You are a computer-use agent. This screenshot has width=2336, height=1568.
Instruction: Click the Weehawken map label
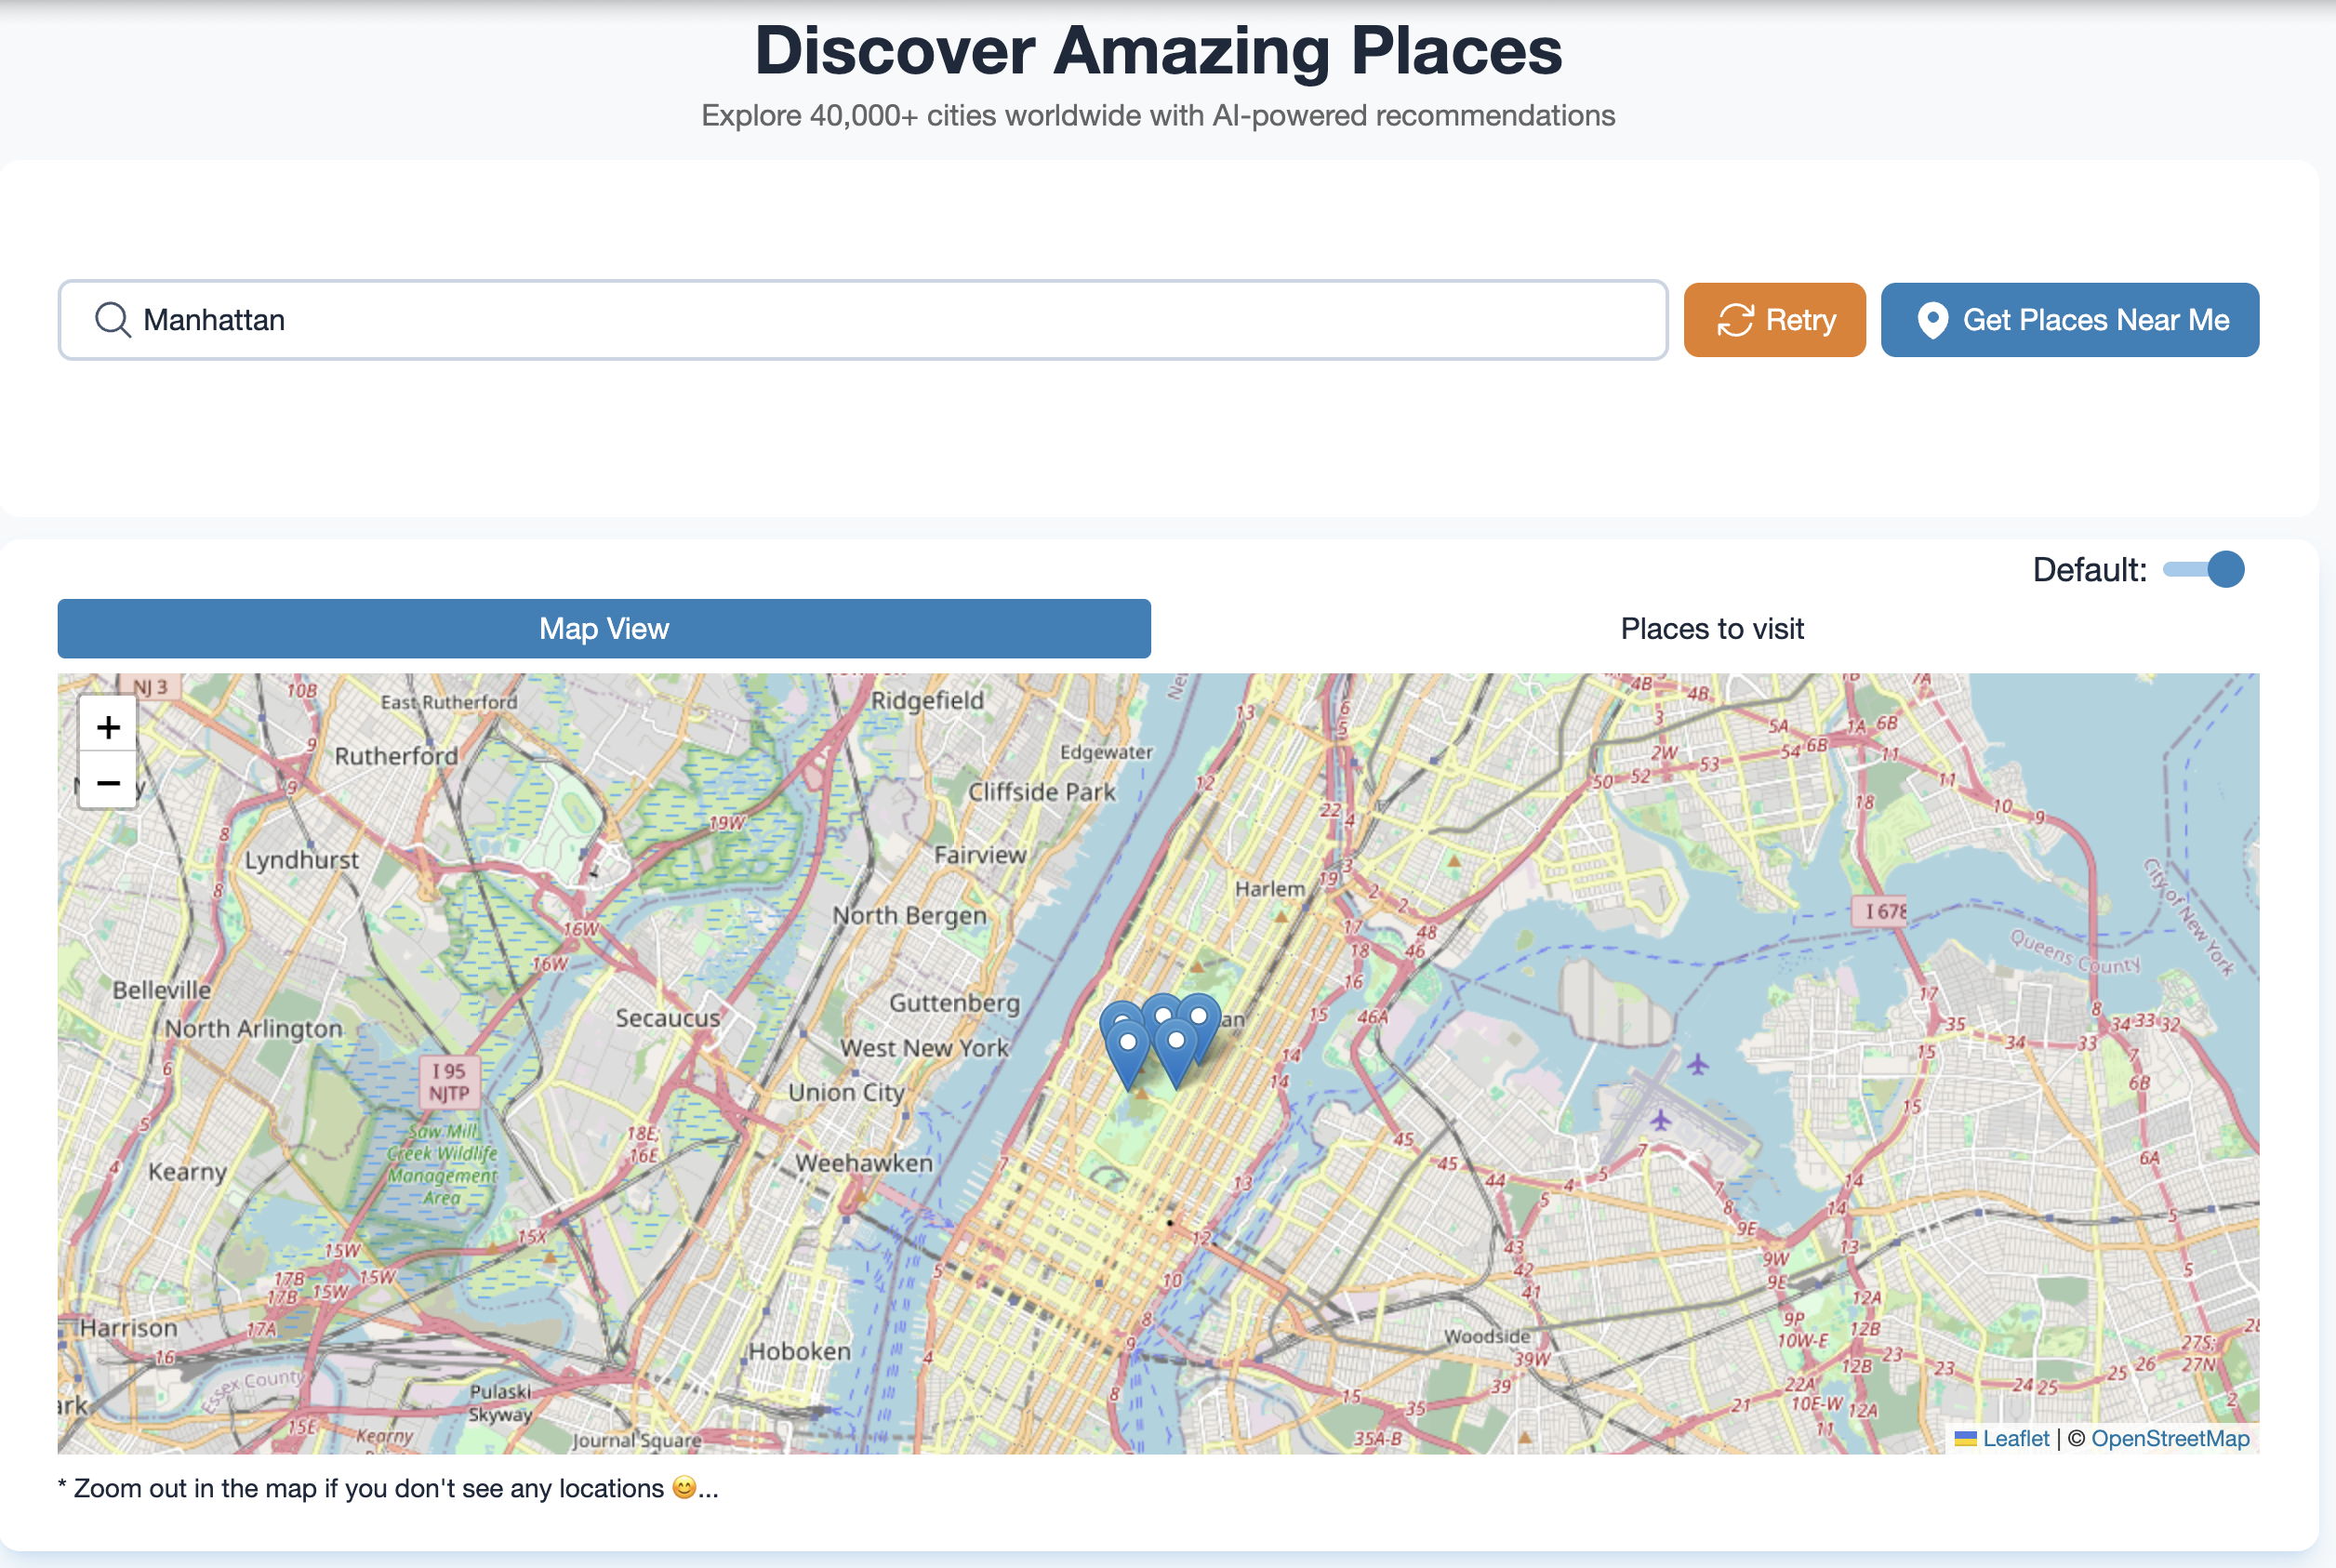tap(864, 1163)
